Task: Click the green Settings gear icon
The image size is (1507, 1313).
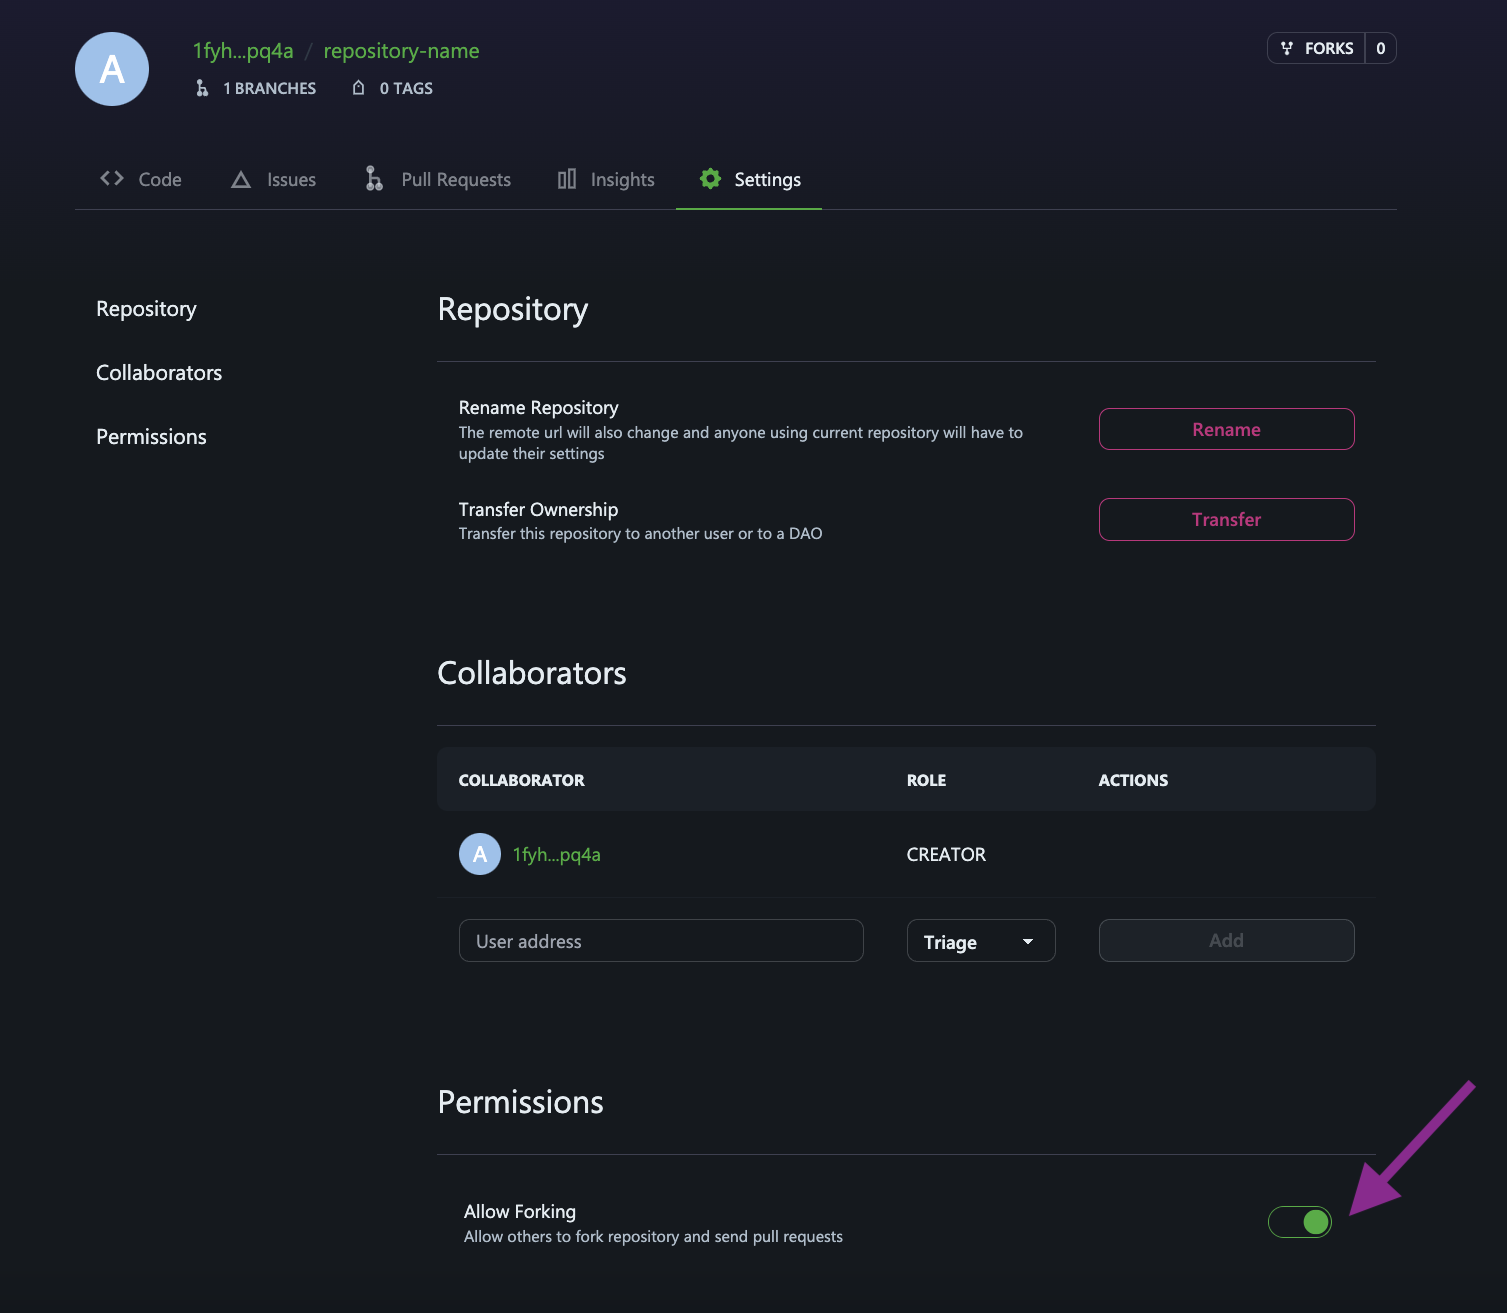Action: tap(710, 179)
